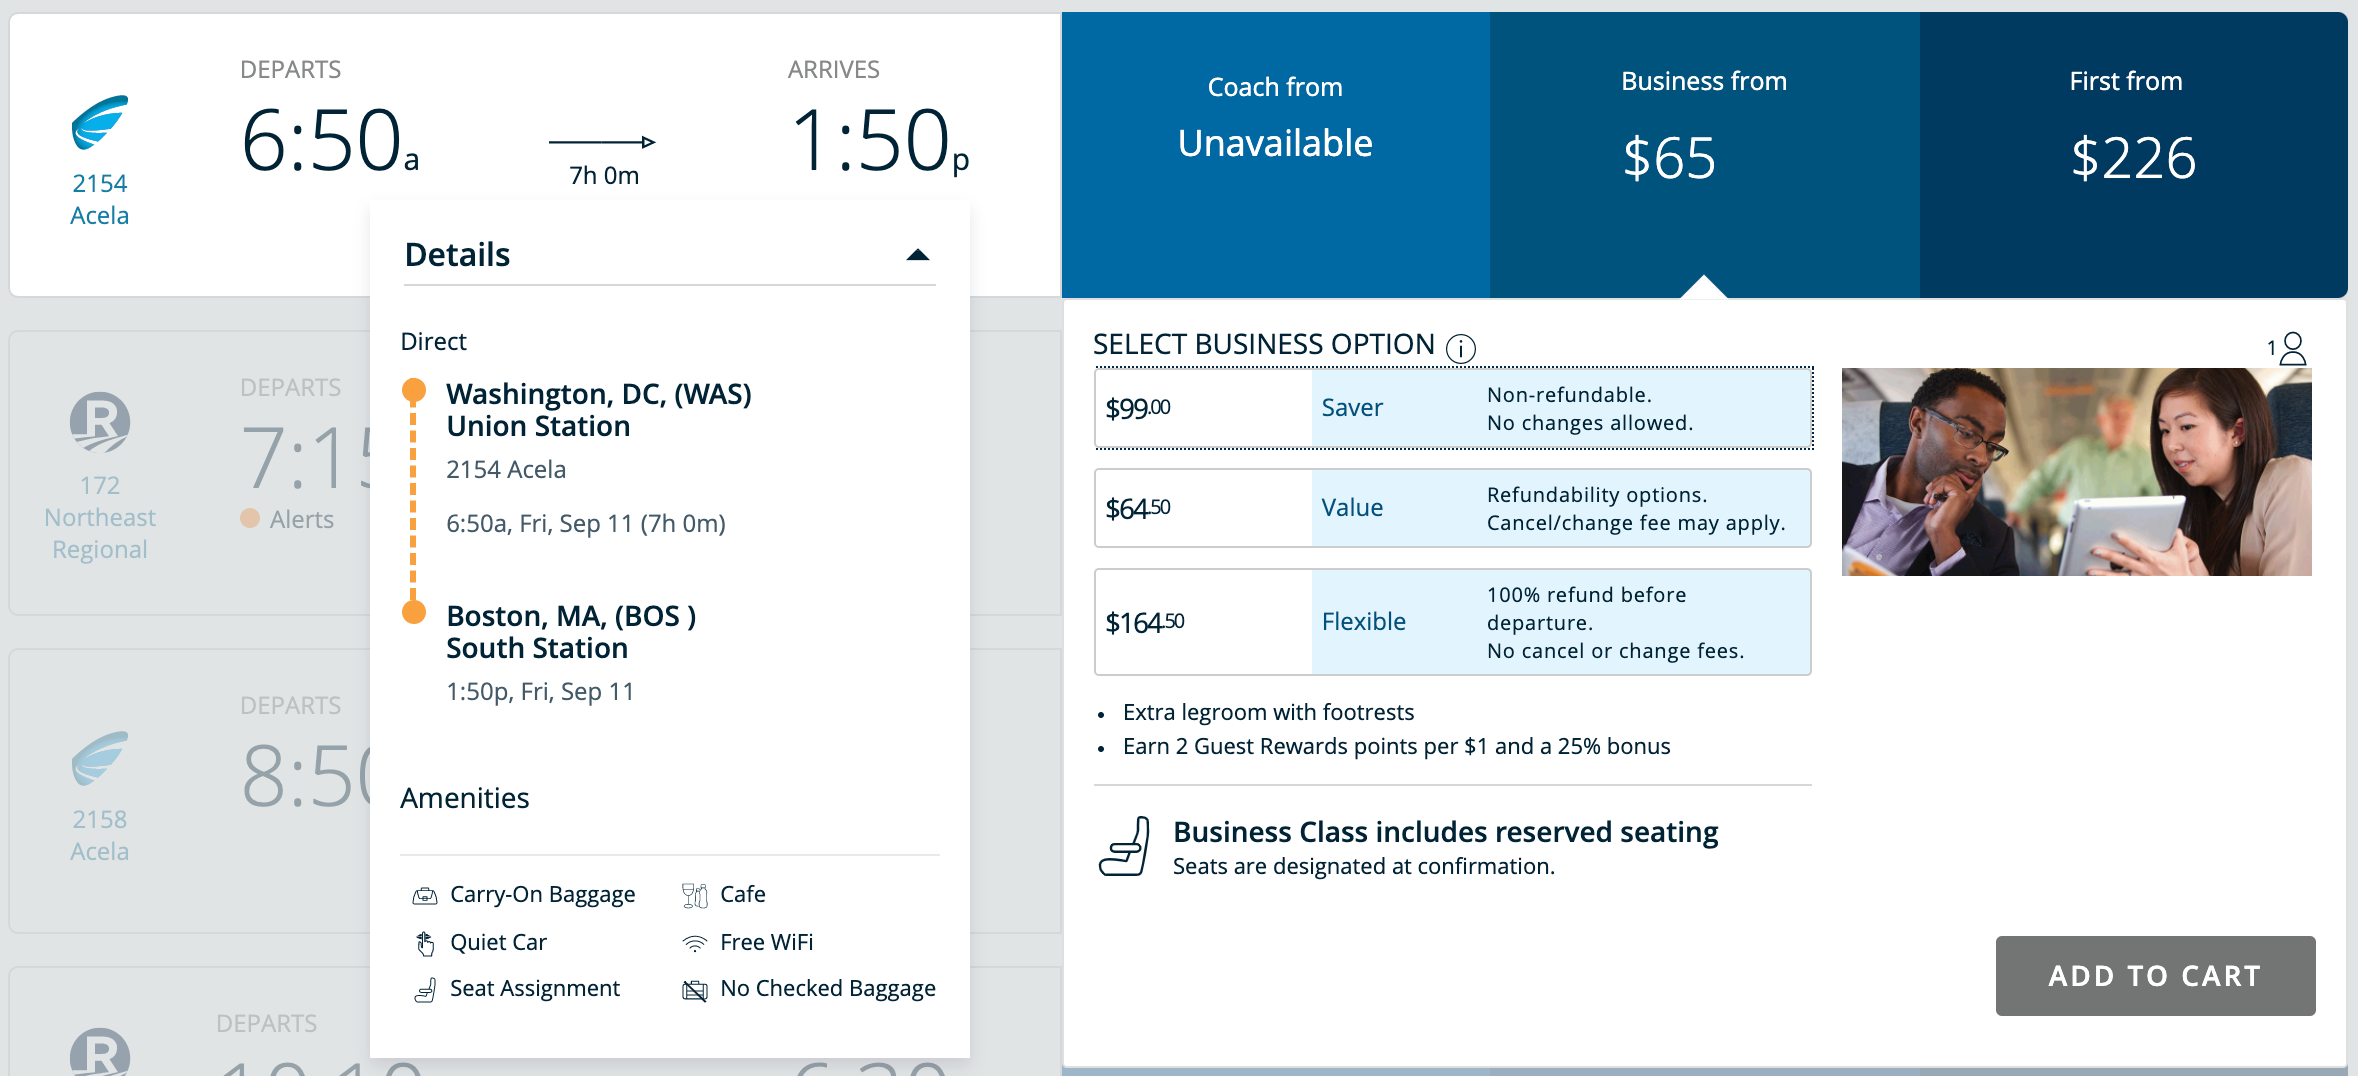Click the Details header to collapse it

click(458, 255)
